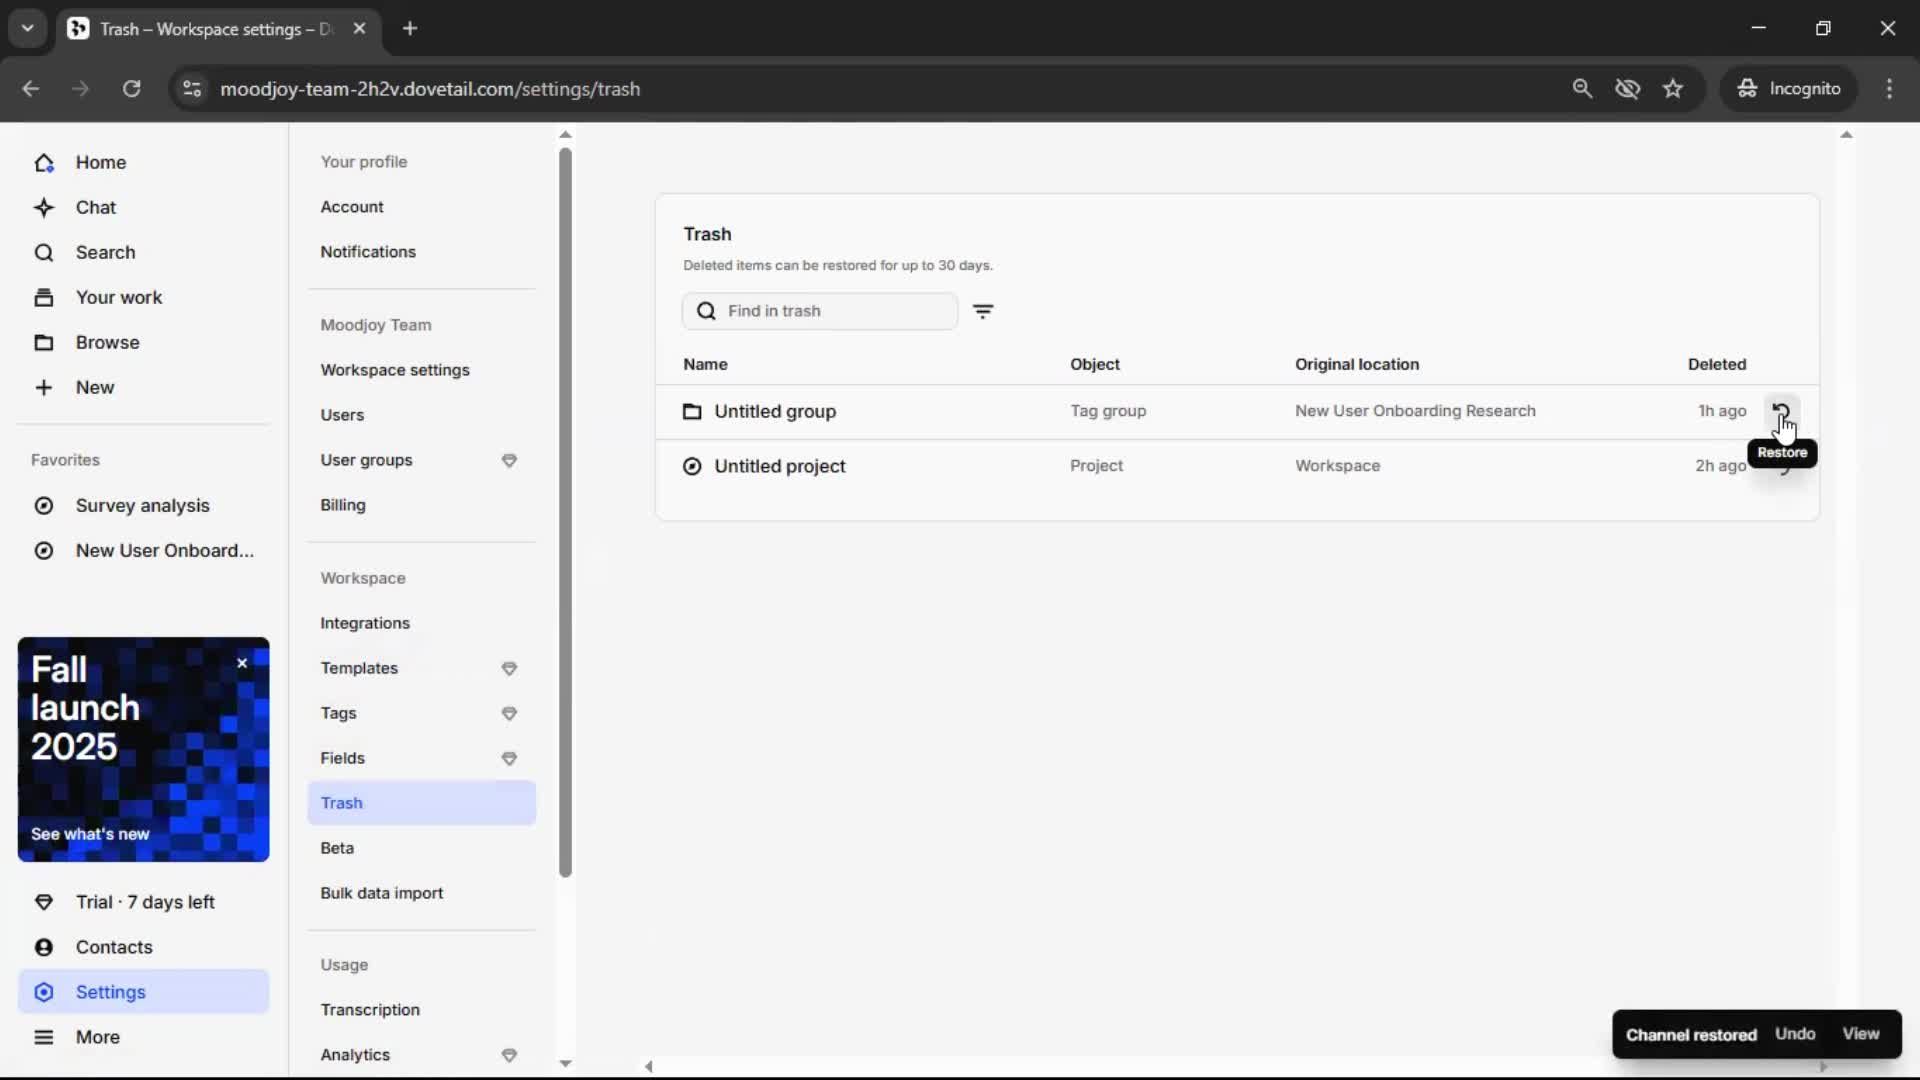This screenshot has height=1080, width=1920.
Task: Open the tab search dropdown arrow
Action: (27, 28)
